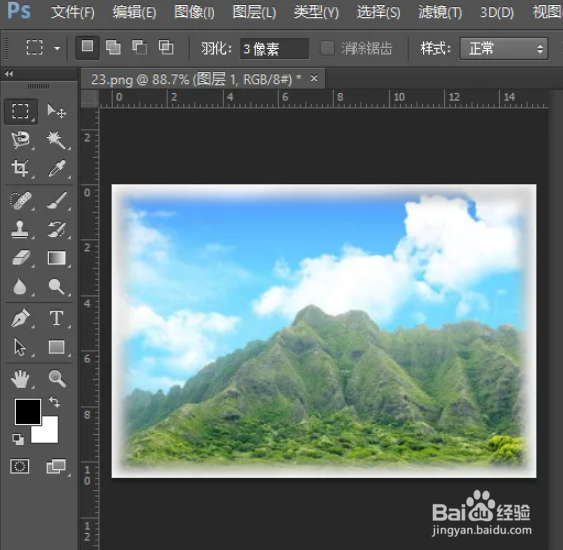Choose Add to Selection mode

[x=113, y=47]
